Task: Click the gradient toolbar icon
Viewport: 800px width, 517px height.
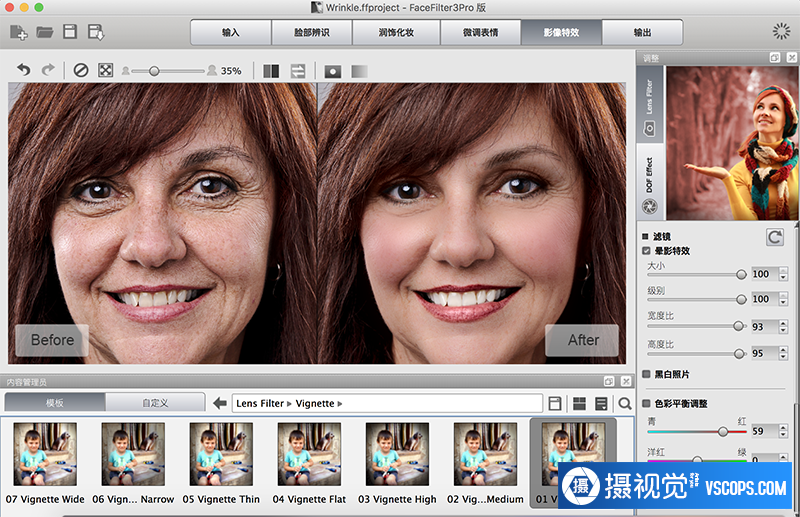Action: pyautogui.click(x=359, y=71)
